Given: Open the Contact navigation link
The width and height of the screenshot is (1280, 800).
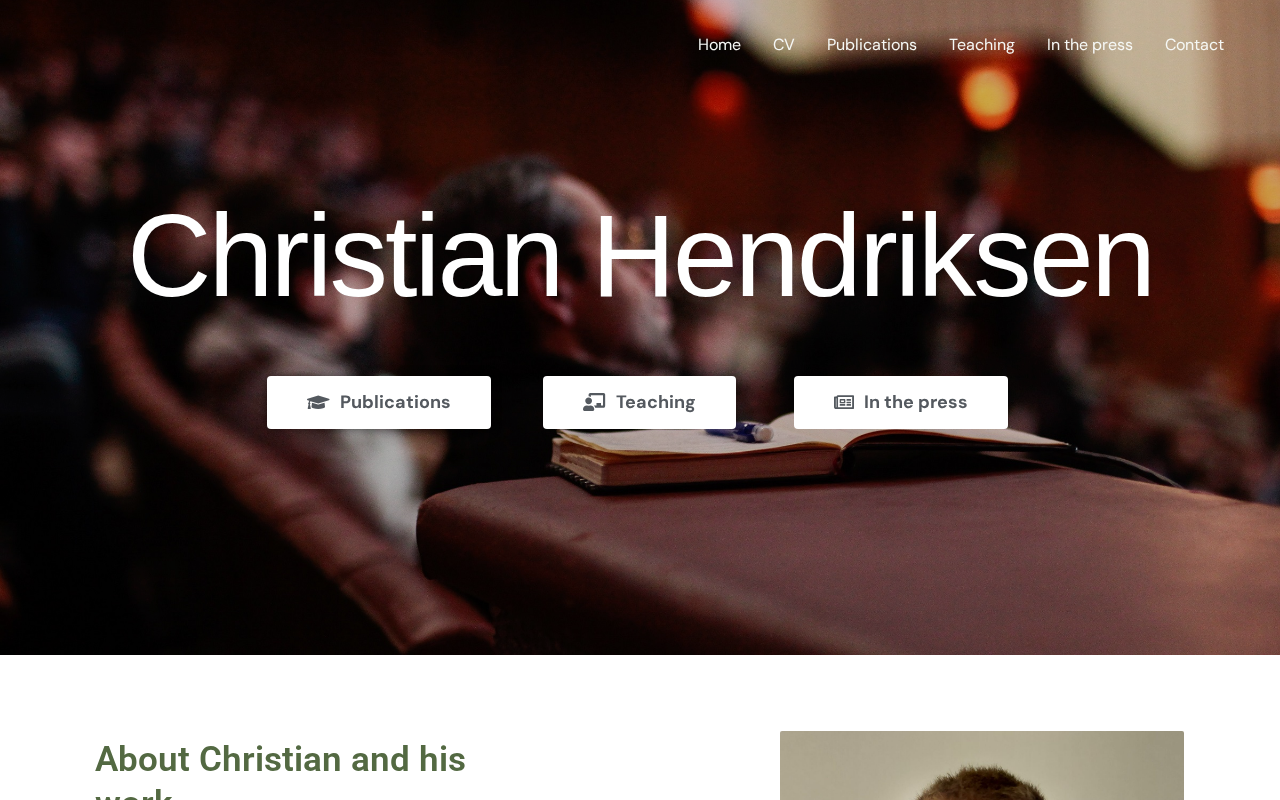Looking at the screenshot, I should (1194, 45).
